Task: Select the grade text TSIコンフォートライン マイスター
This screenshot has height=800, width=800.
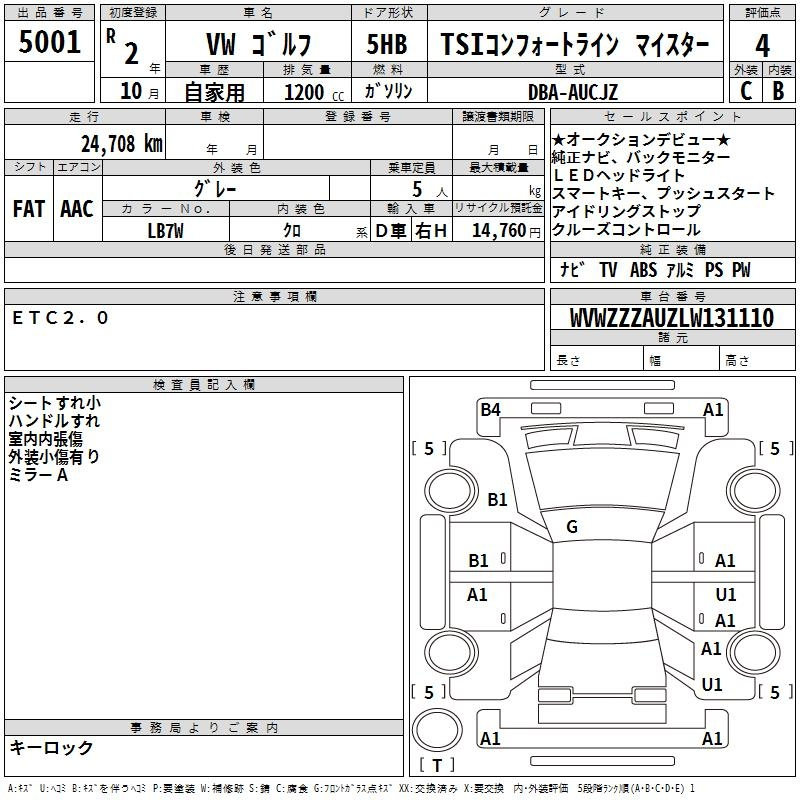Action: click(575, 44)
